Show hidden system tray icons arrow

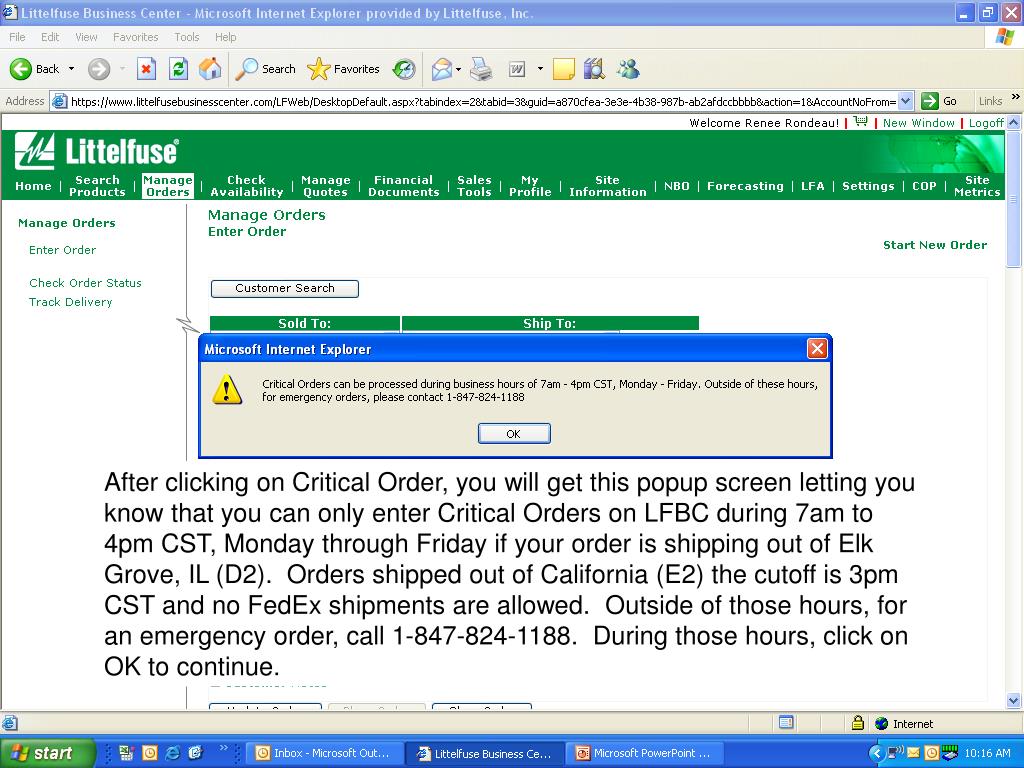pos(876,753)
